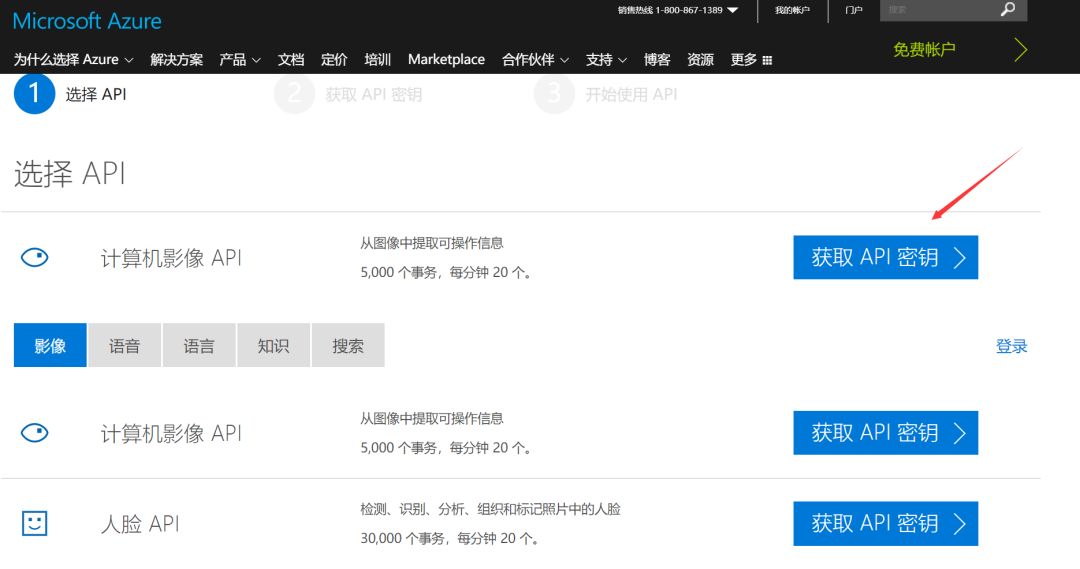Click the search magnifier icon
1080x569 pixels.
pos(1008,9)
